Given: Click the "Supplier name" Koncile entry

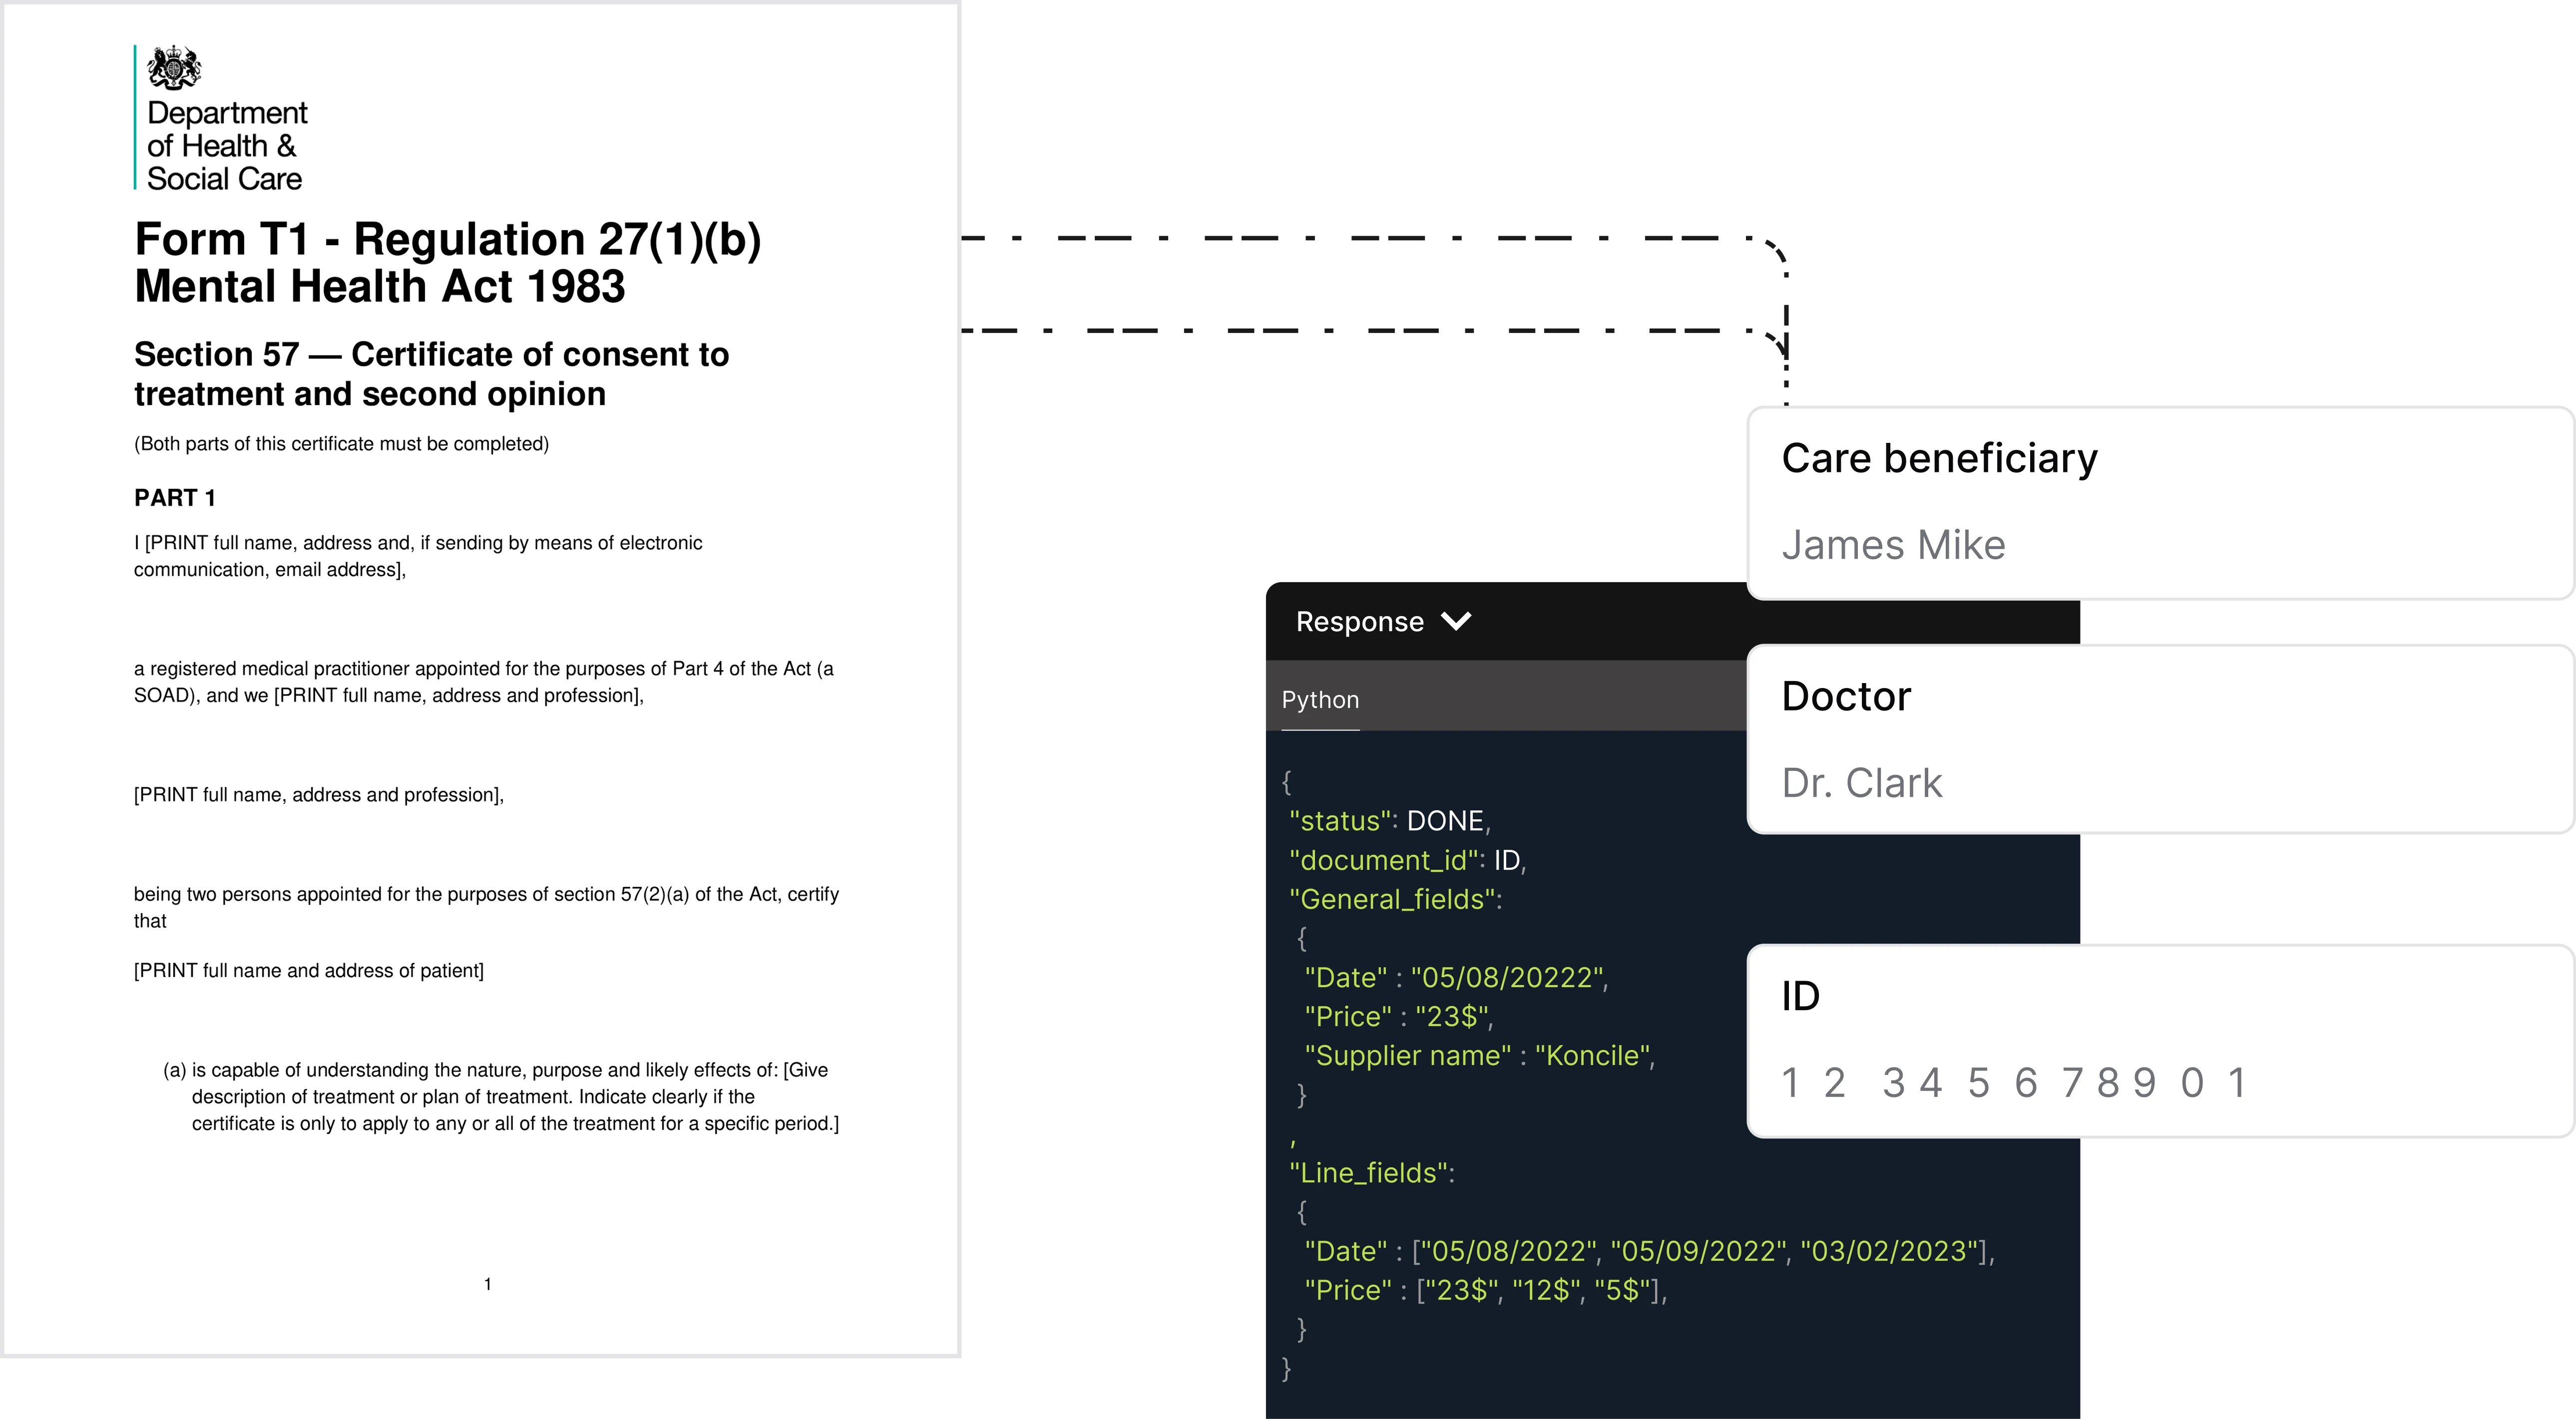Looking at the screenshot, I should [x=1478, y=1056].
